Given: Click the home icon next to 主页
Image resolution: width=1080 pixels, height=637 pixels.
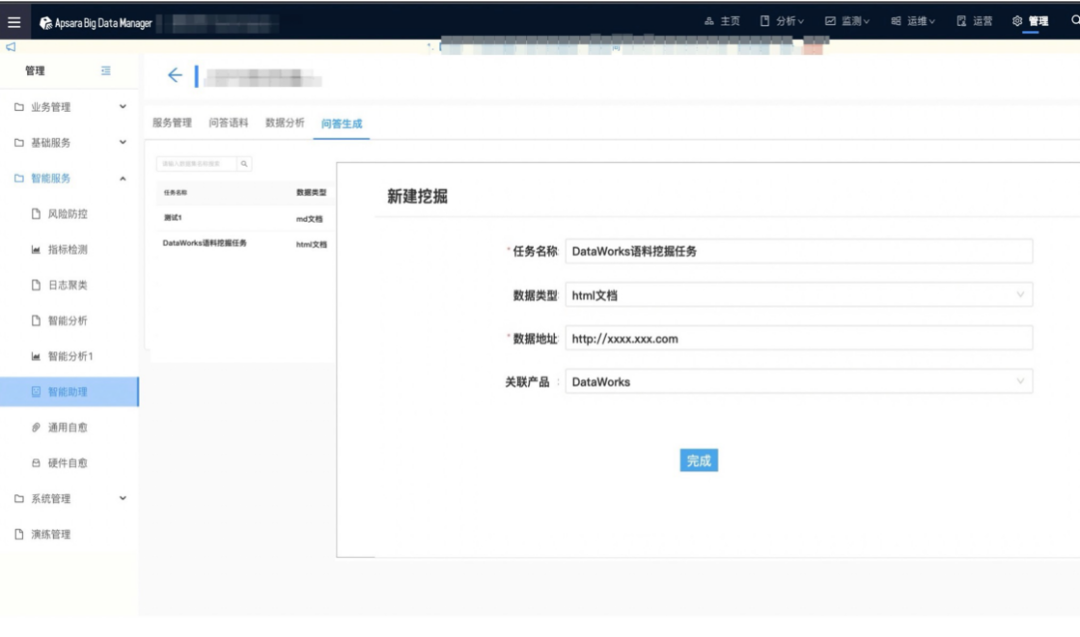Looking at the screenshot, I should (709, 21).
